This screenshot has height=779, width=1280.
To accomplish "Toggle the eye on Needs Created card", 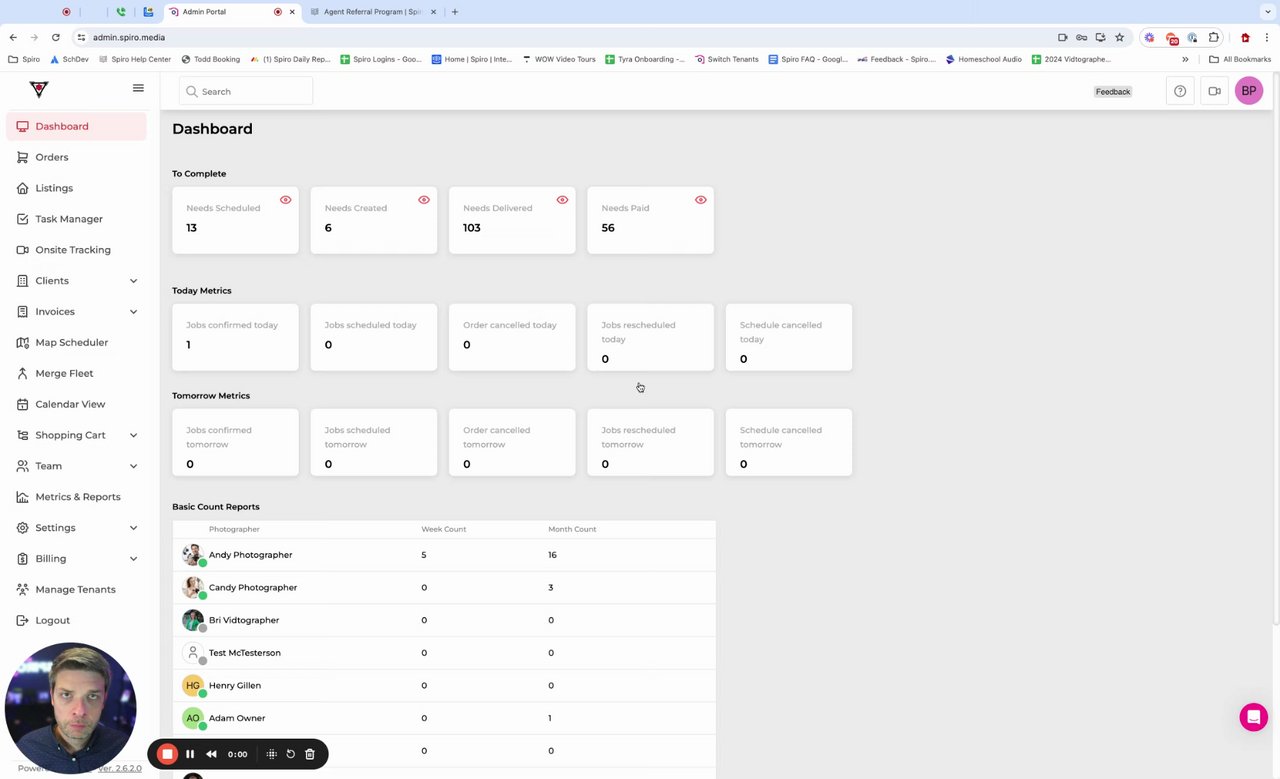I will pos(424,200).
